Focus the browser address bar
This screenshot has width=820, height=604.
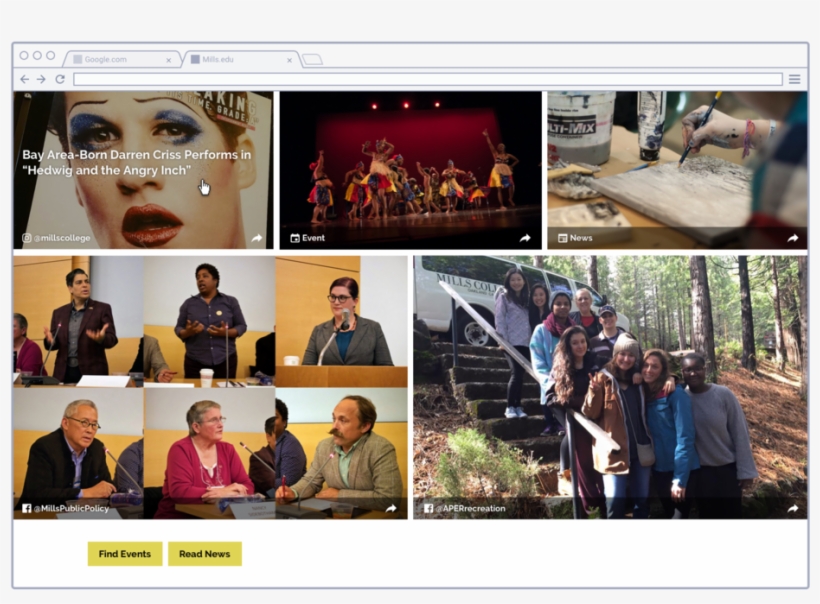point(427,79)
